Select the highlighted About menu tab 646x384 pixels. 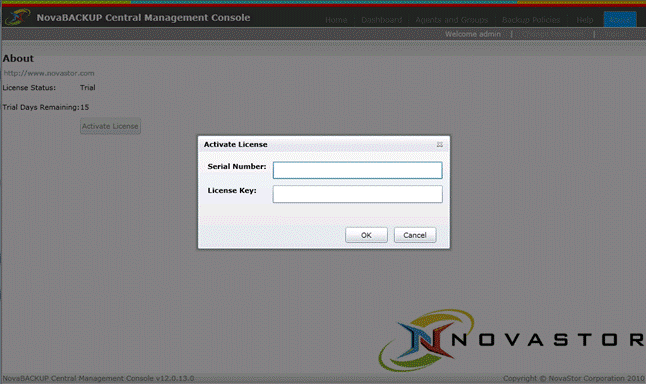pyautogui.click(x=620, y=20)
